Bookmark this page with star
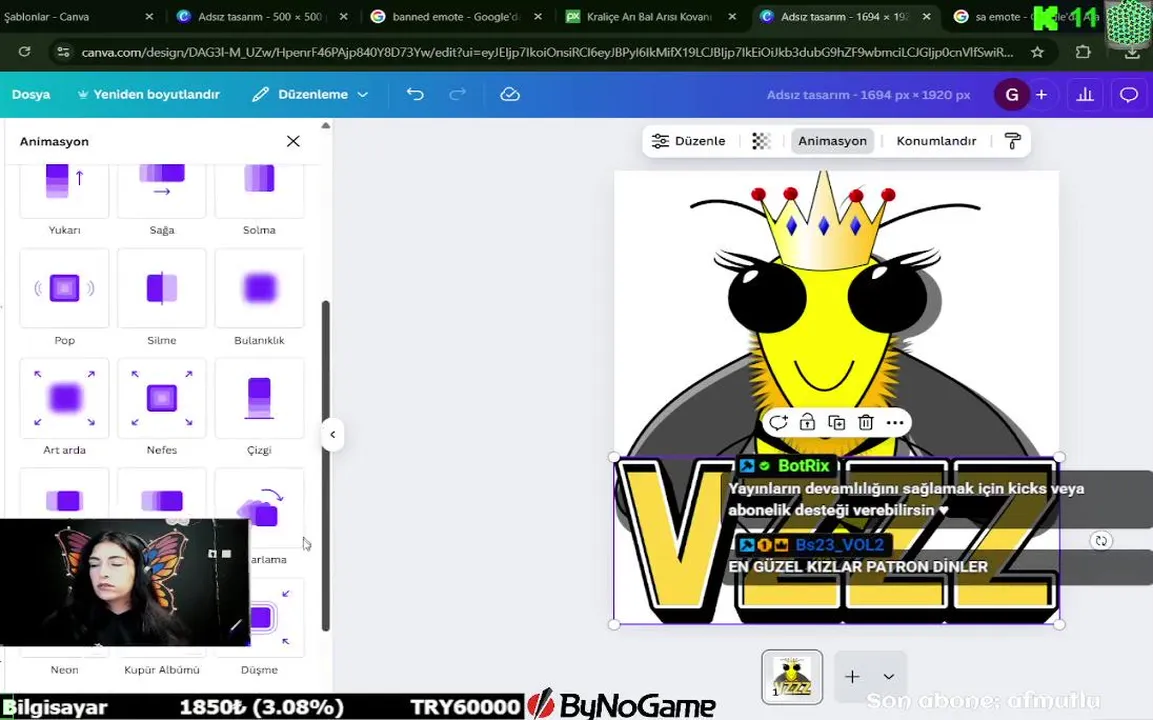Viewport: 1153px width, 720px height. [x=1037, y=52]
